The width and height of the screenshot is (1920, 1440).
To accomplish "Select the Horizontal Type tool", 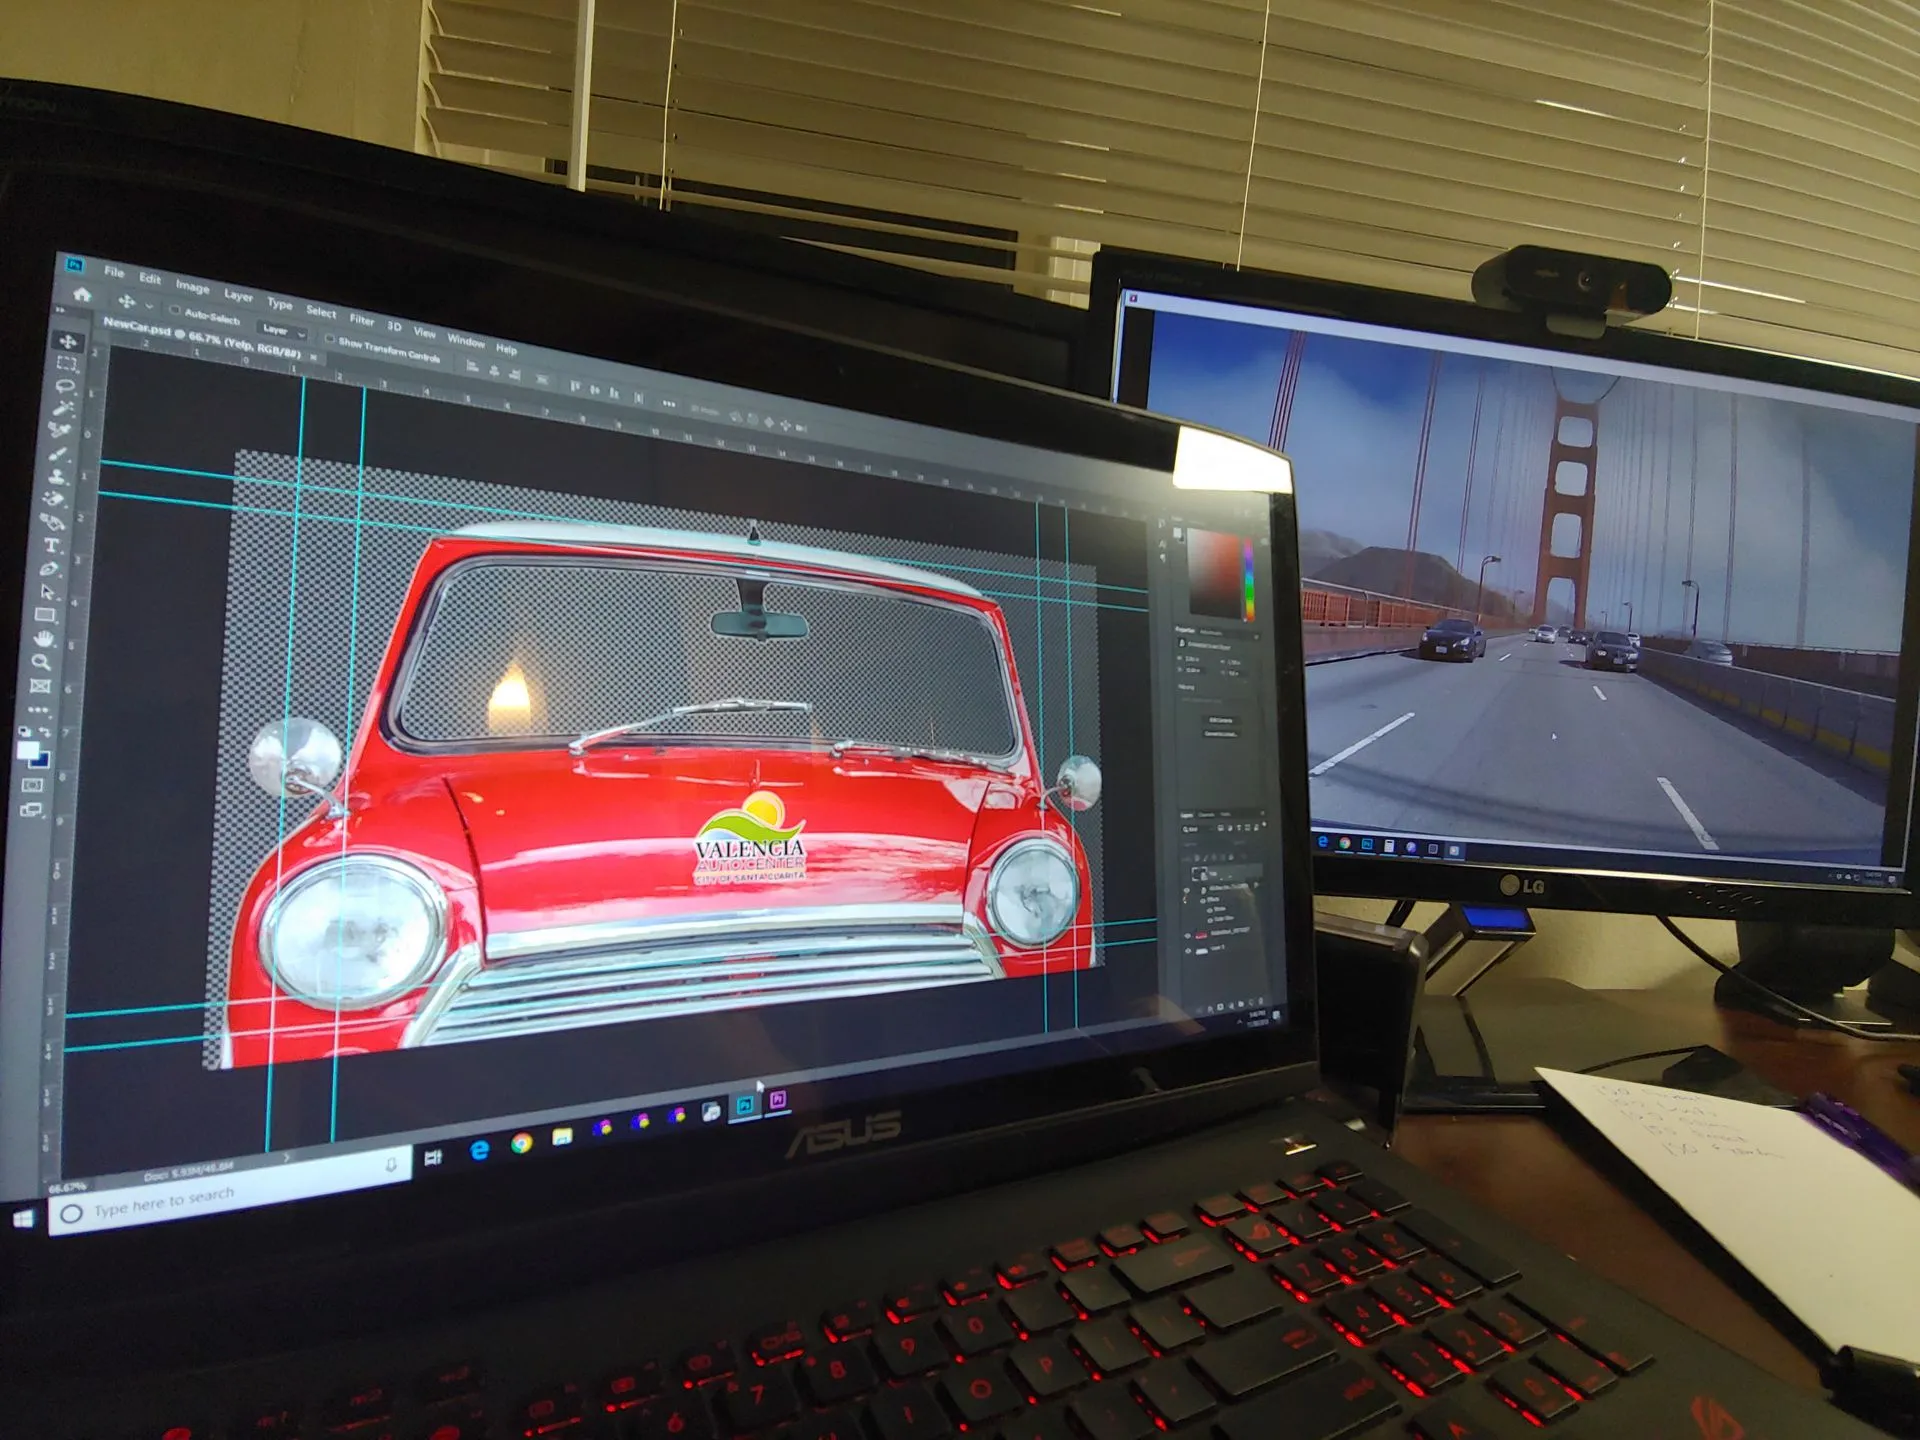I will point(52,546).
